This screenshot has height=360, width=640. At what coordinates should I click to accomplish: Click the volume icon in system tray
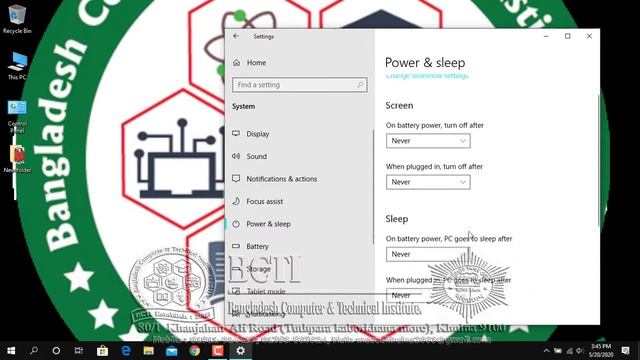pos(580,351)
